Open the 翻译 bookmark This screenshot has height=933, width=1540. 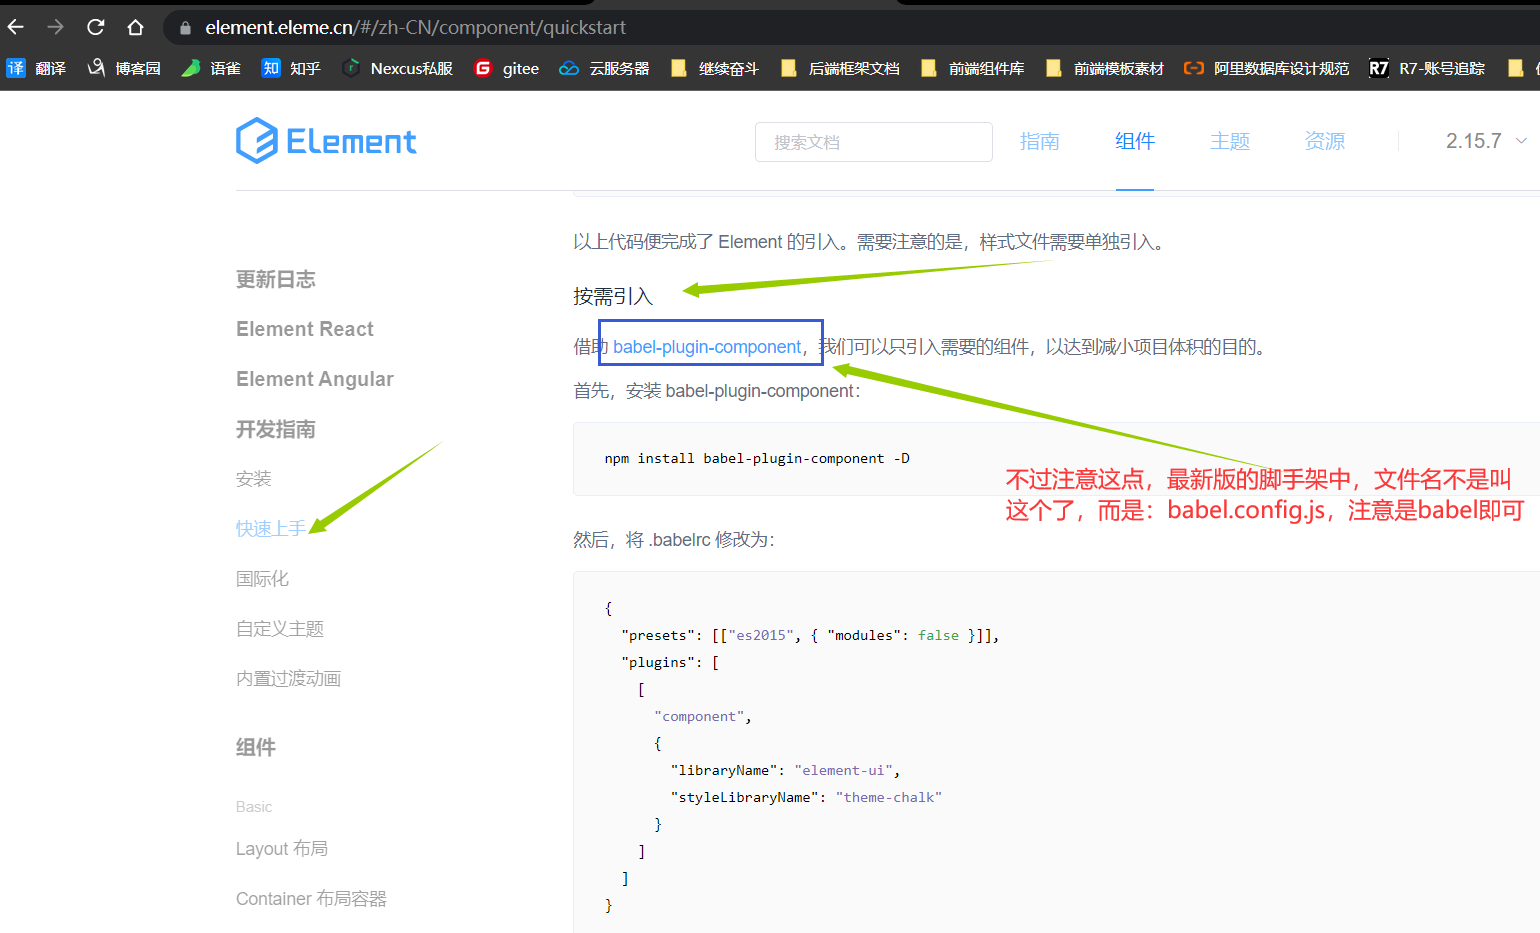point(36,68)
